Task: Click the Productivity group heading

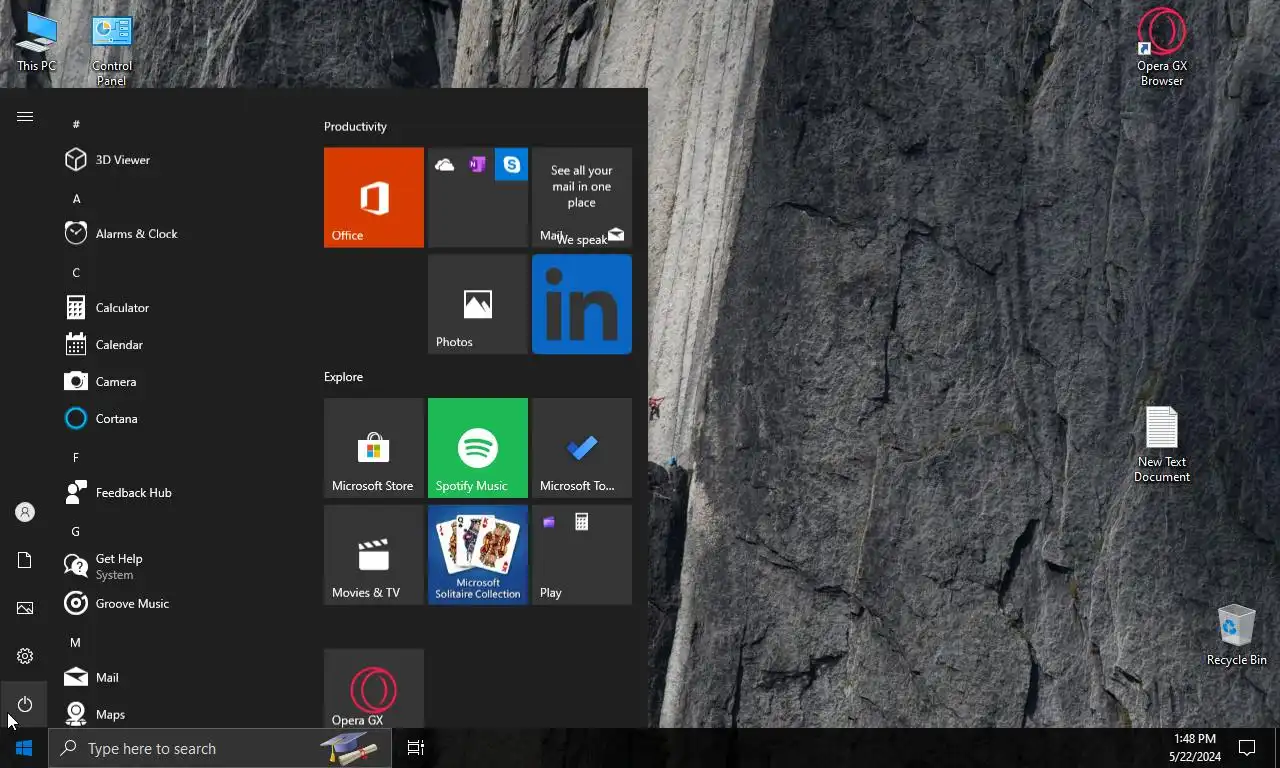Action: click(x=355, y=127)
